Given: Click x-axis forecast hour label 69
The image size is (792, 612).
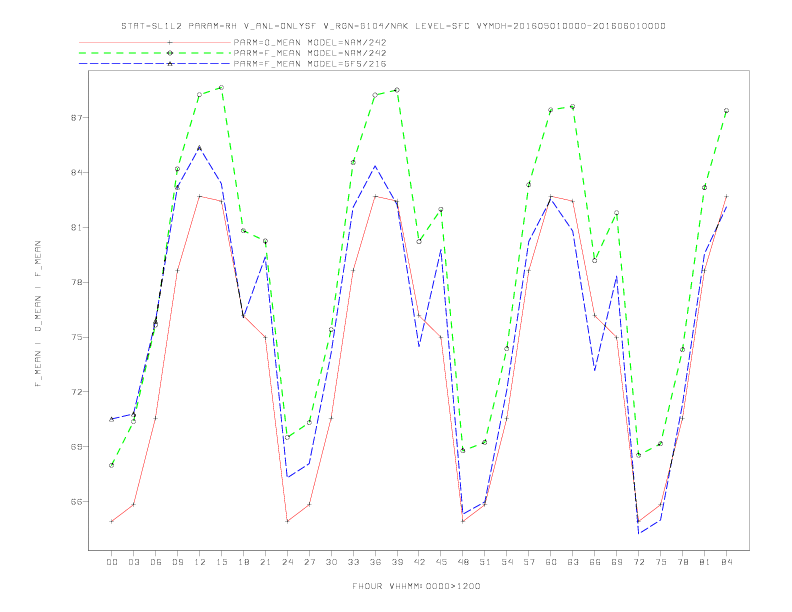Looking at the screenshot, I should pos(617,562).
